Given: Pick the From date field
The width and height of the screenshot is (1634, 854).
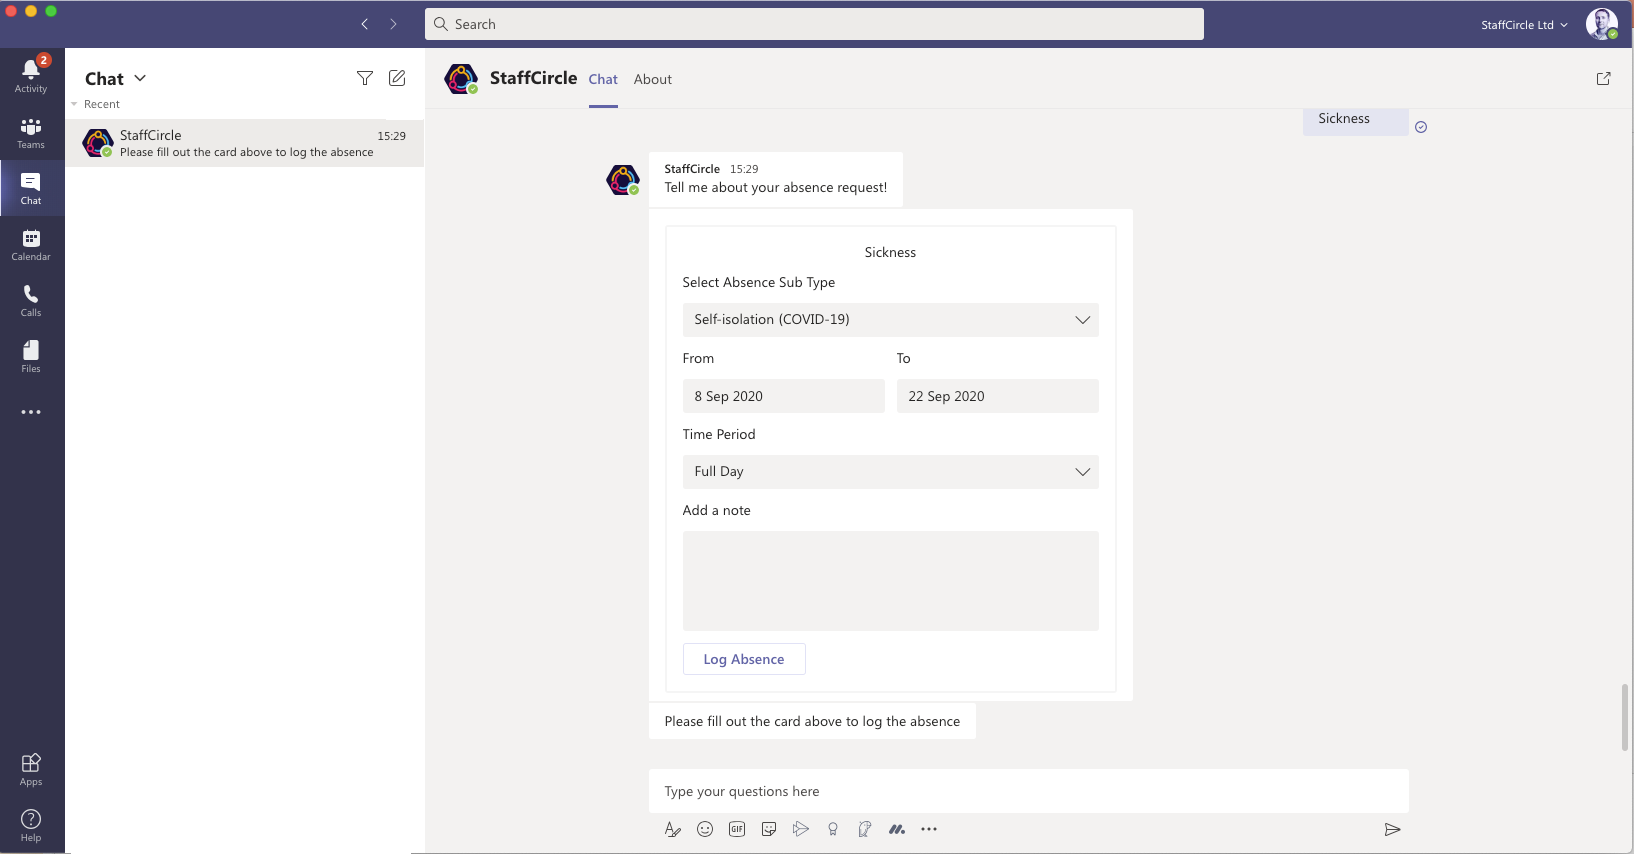Looking at the screenshot, I should pyautogui.click(x=784, y=396).
